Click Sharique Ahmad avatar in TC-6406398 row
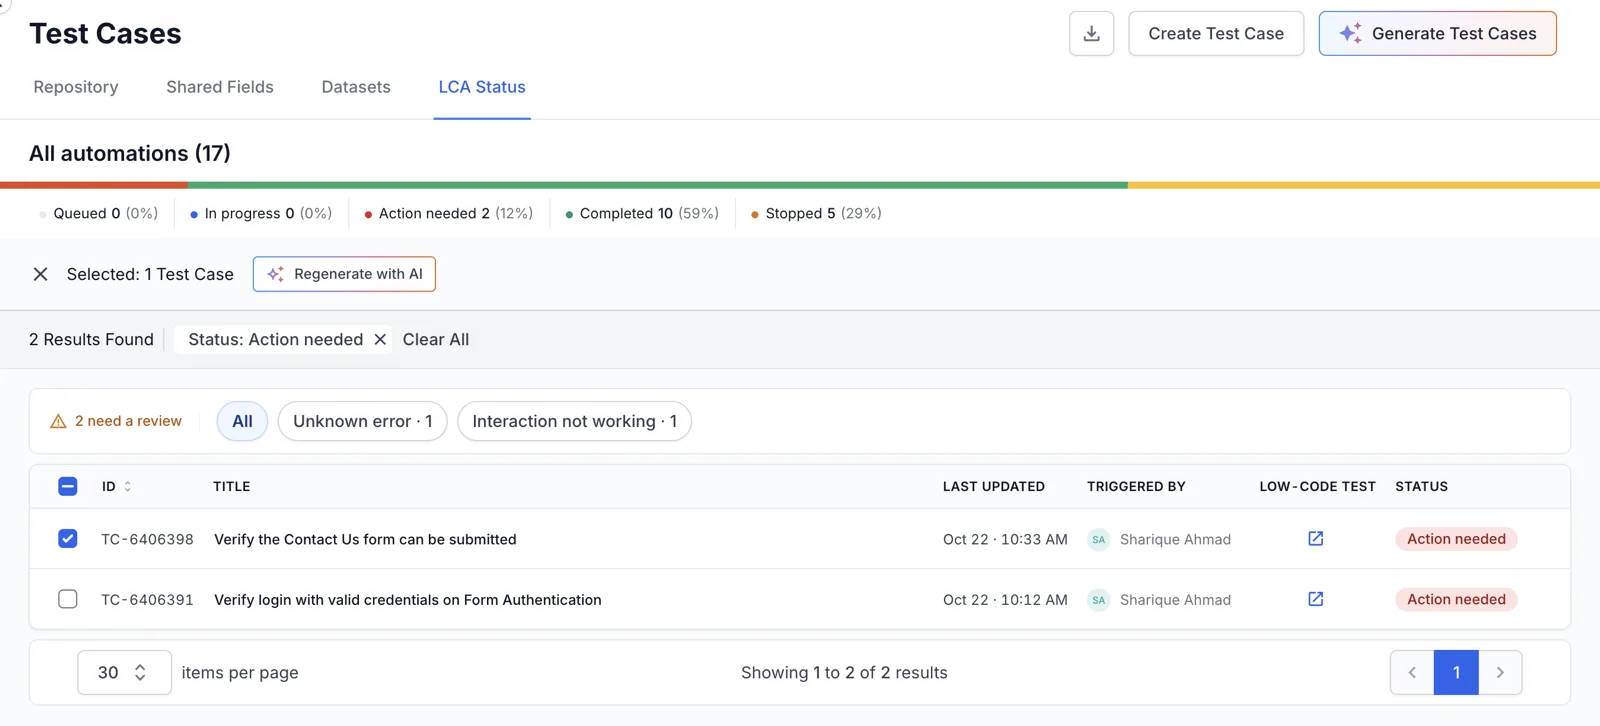 pyautogui.click(x=1099, y=540)
